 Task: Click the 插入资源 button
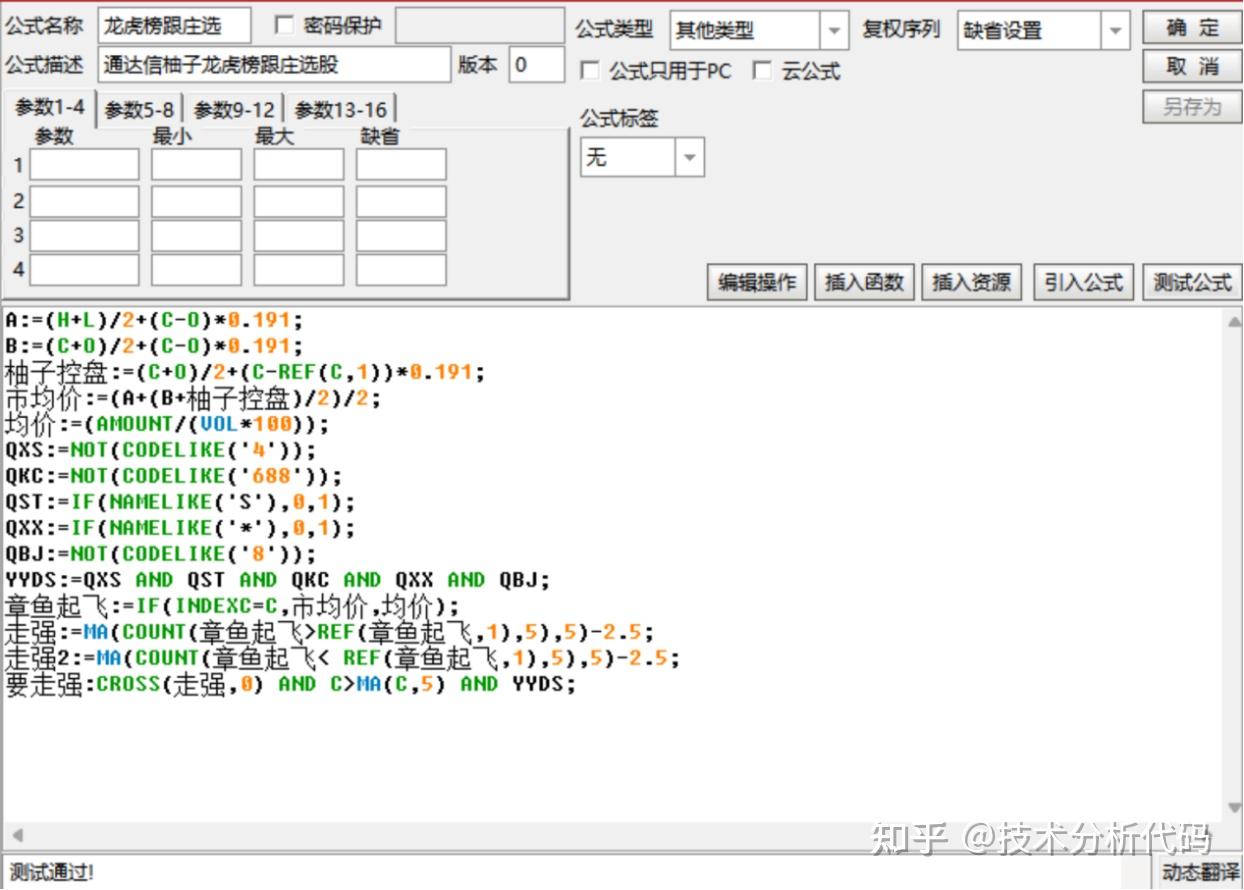(972, 283)
